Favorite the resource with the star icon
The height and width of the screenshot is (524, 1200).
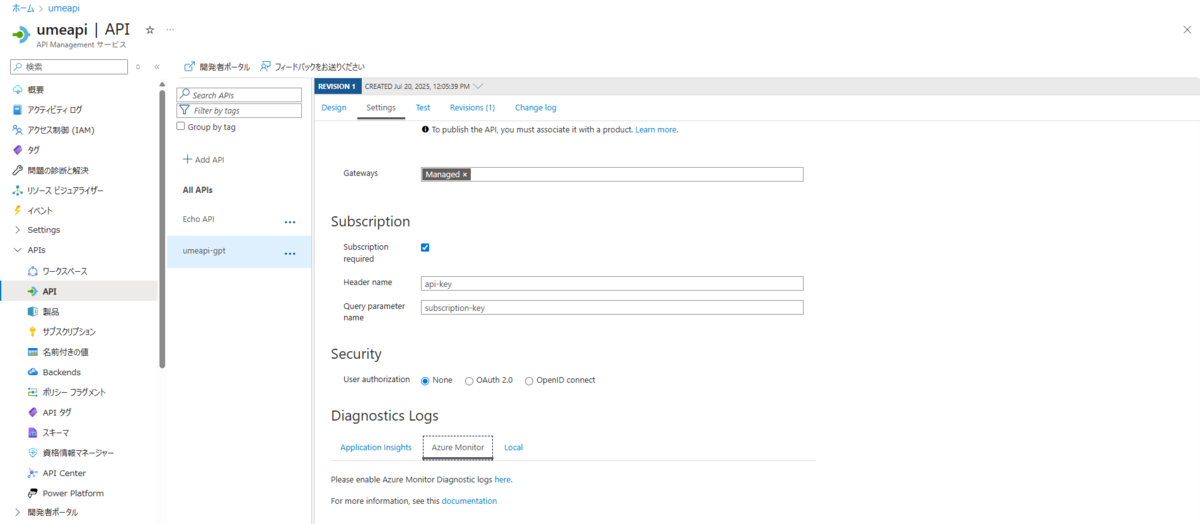pos(150,30)
